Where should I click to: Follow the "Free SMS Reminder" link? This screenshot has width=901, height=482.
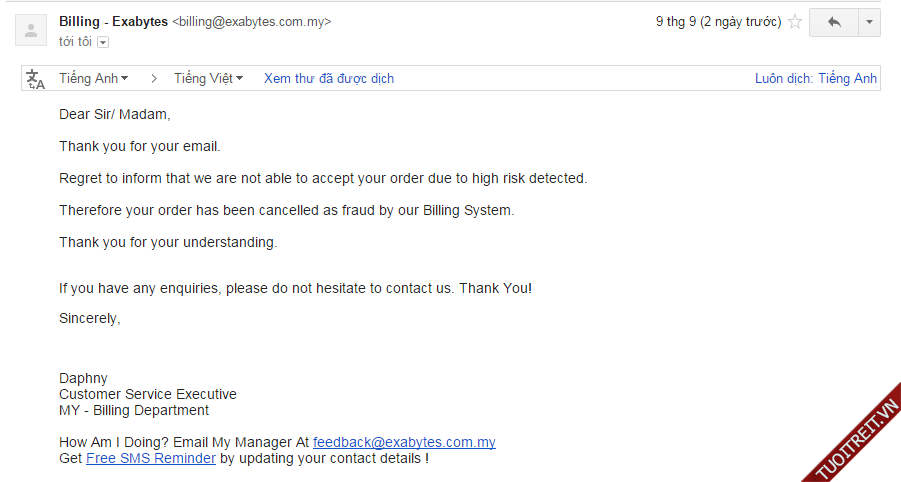coord(151,458)
